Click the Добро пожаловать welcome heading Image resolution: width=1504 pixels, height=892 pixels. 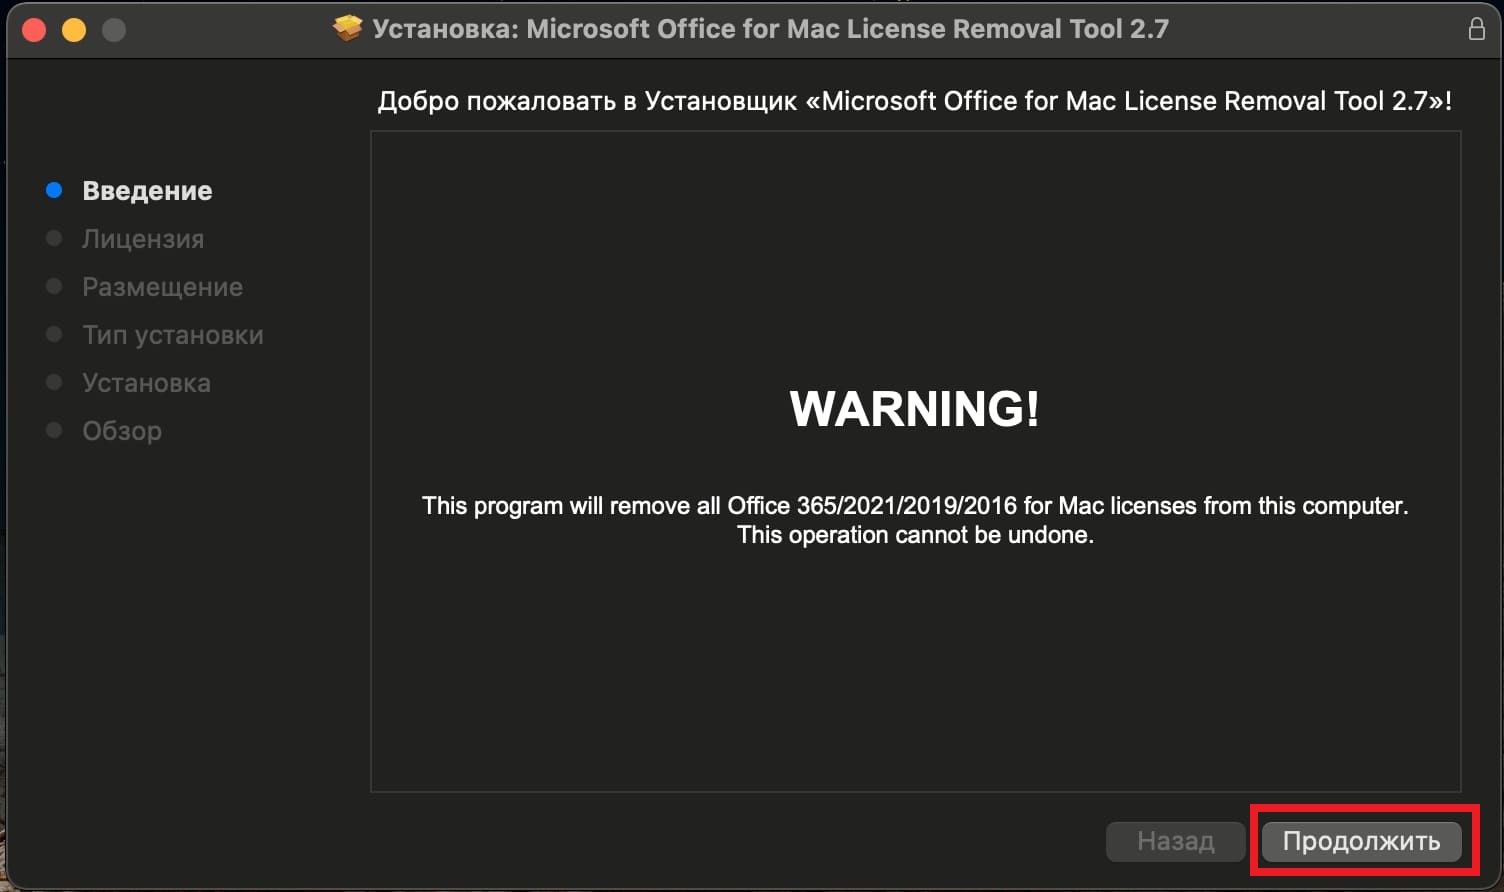coord(914,101)
